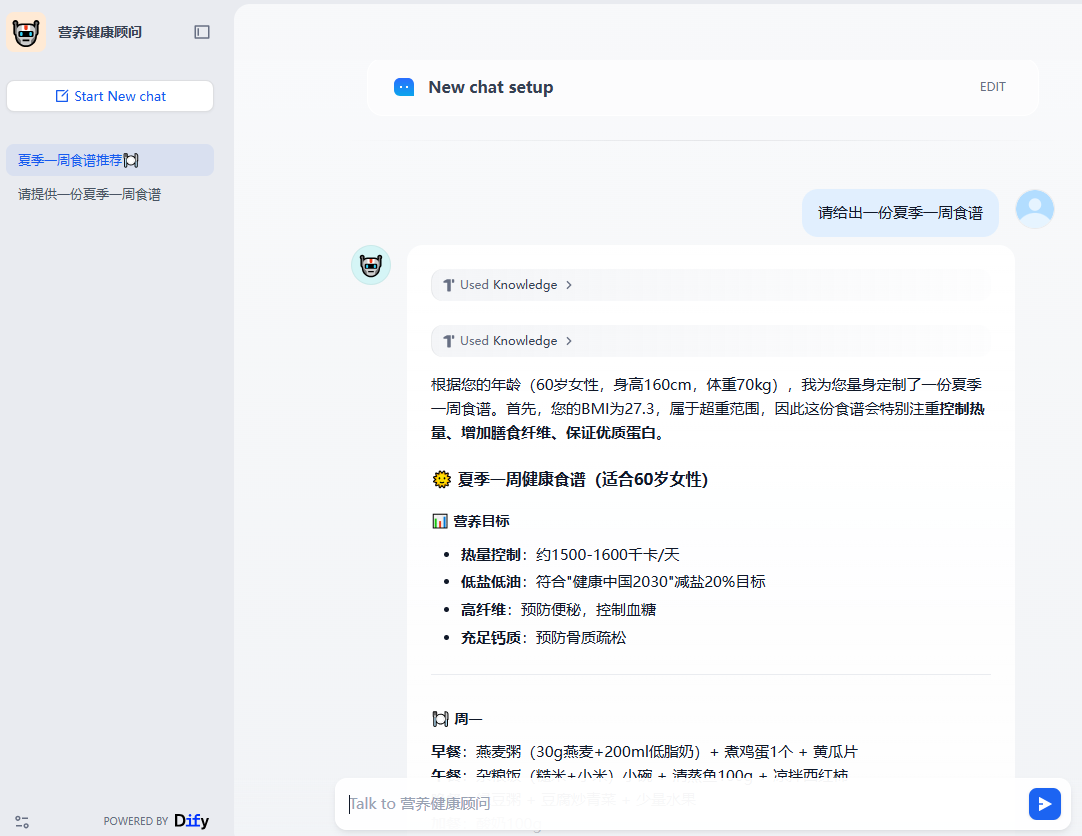Click the Start New chat button
The image size is (1082, 836).
pyautogui.click(x=110, y=96)
